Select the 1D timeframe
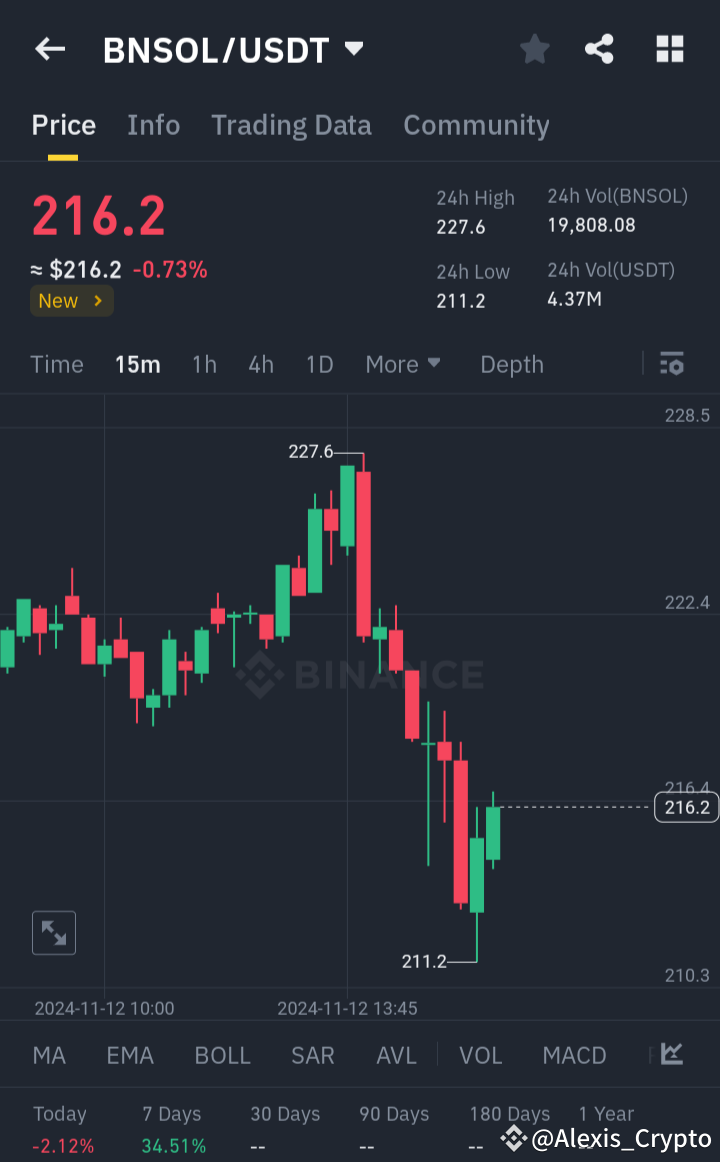Screen dimensions: 720x1162 pyautogui.click(x=319, y=364)
